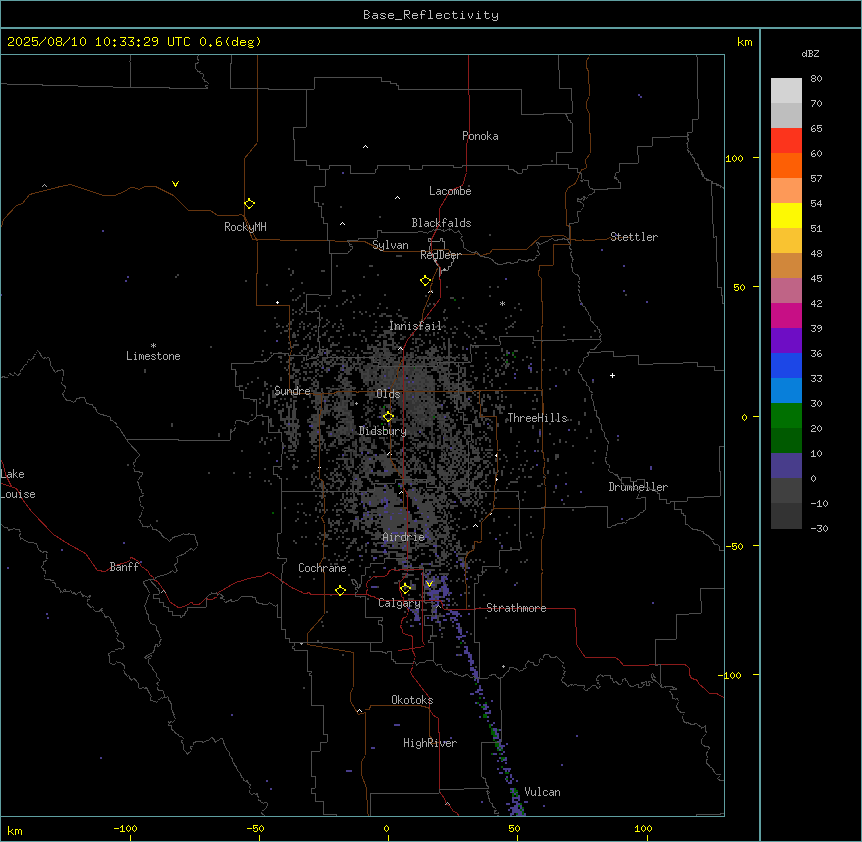The height and width of the screenshot is (842, 862).
Task: Click the Drumheller town label
Action: (638, 487)
